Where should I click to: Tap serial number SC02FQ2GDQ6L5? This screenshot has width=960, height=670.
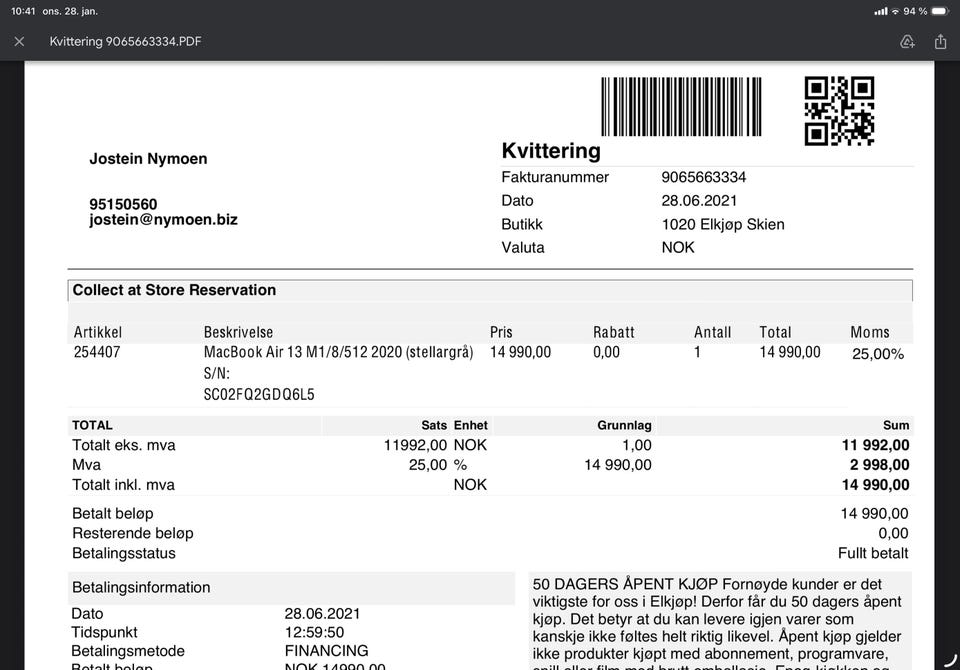pyautogui.click(x=259, y=394)
